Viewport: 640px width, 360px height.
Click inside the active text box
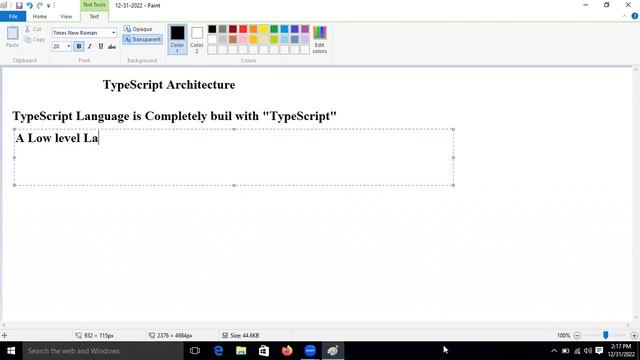(234, 157)
